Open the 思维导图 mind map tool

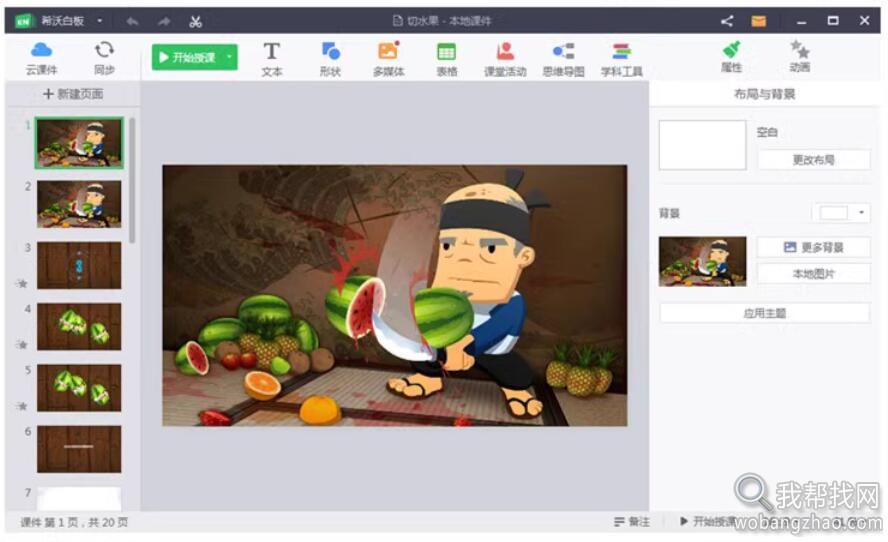[563, 59]
